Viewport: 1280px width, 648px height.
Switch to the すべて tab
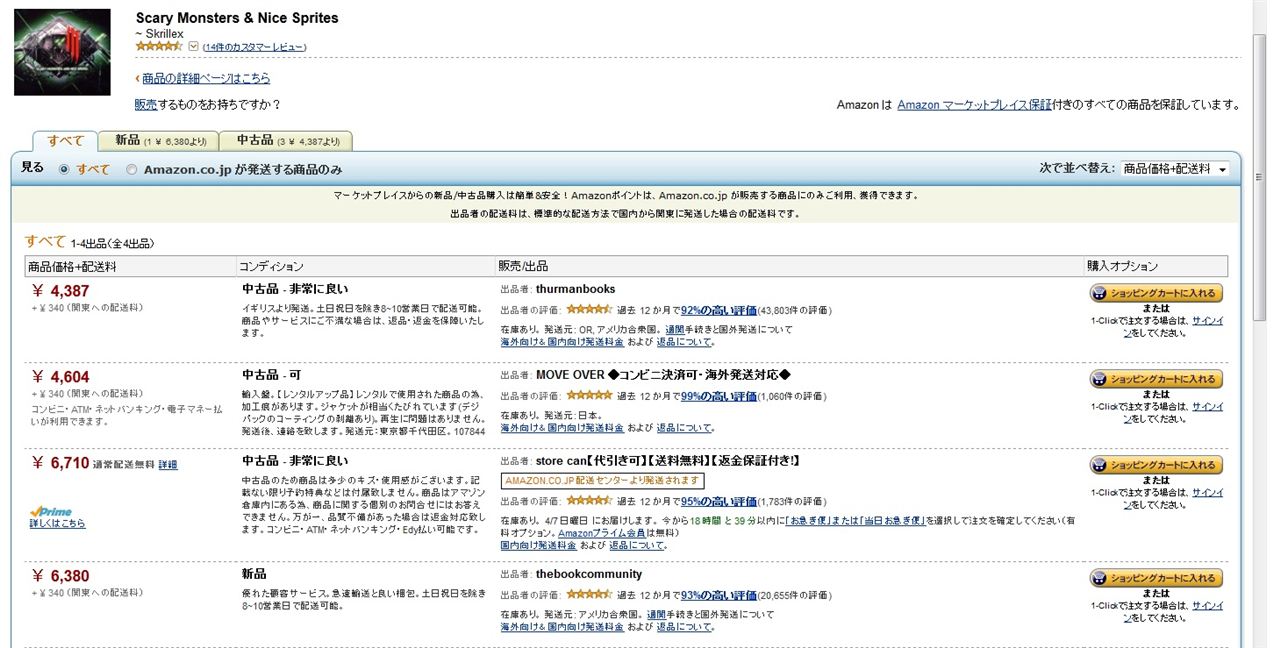tap(65, 141)
